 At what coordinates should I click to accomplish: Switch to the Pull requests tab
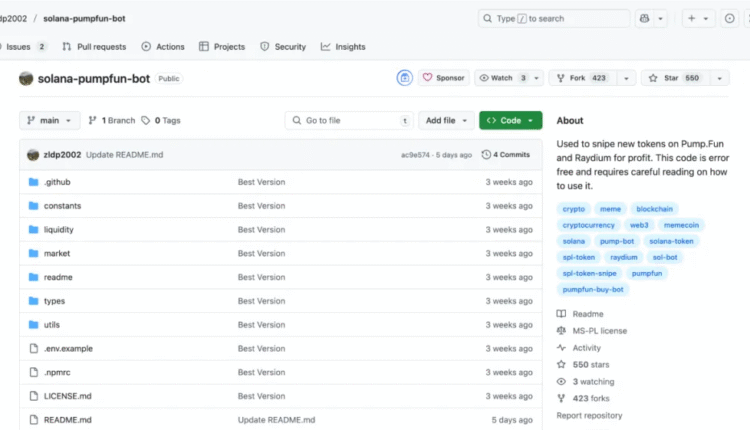point(94,47)
